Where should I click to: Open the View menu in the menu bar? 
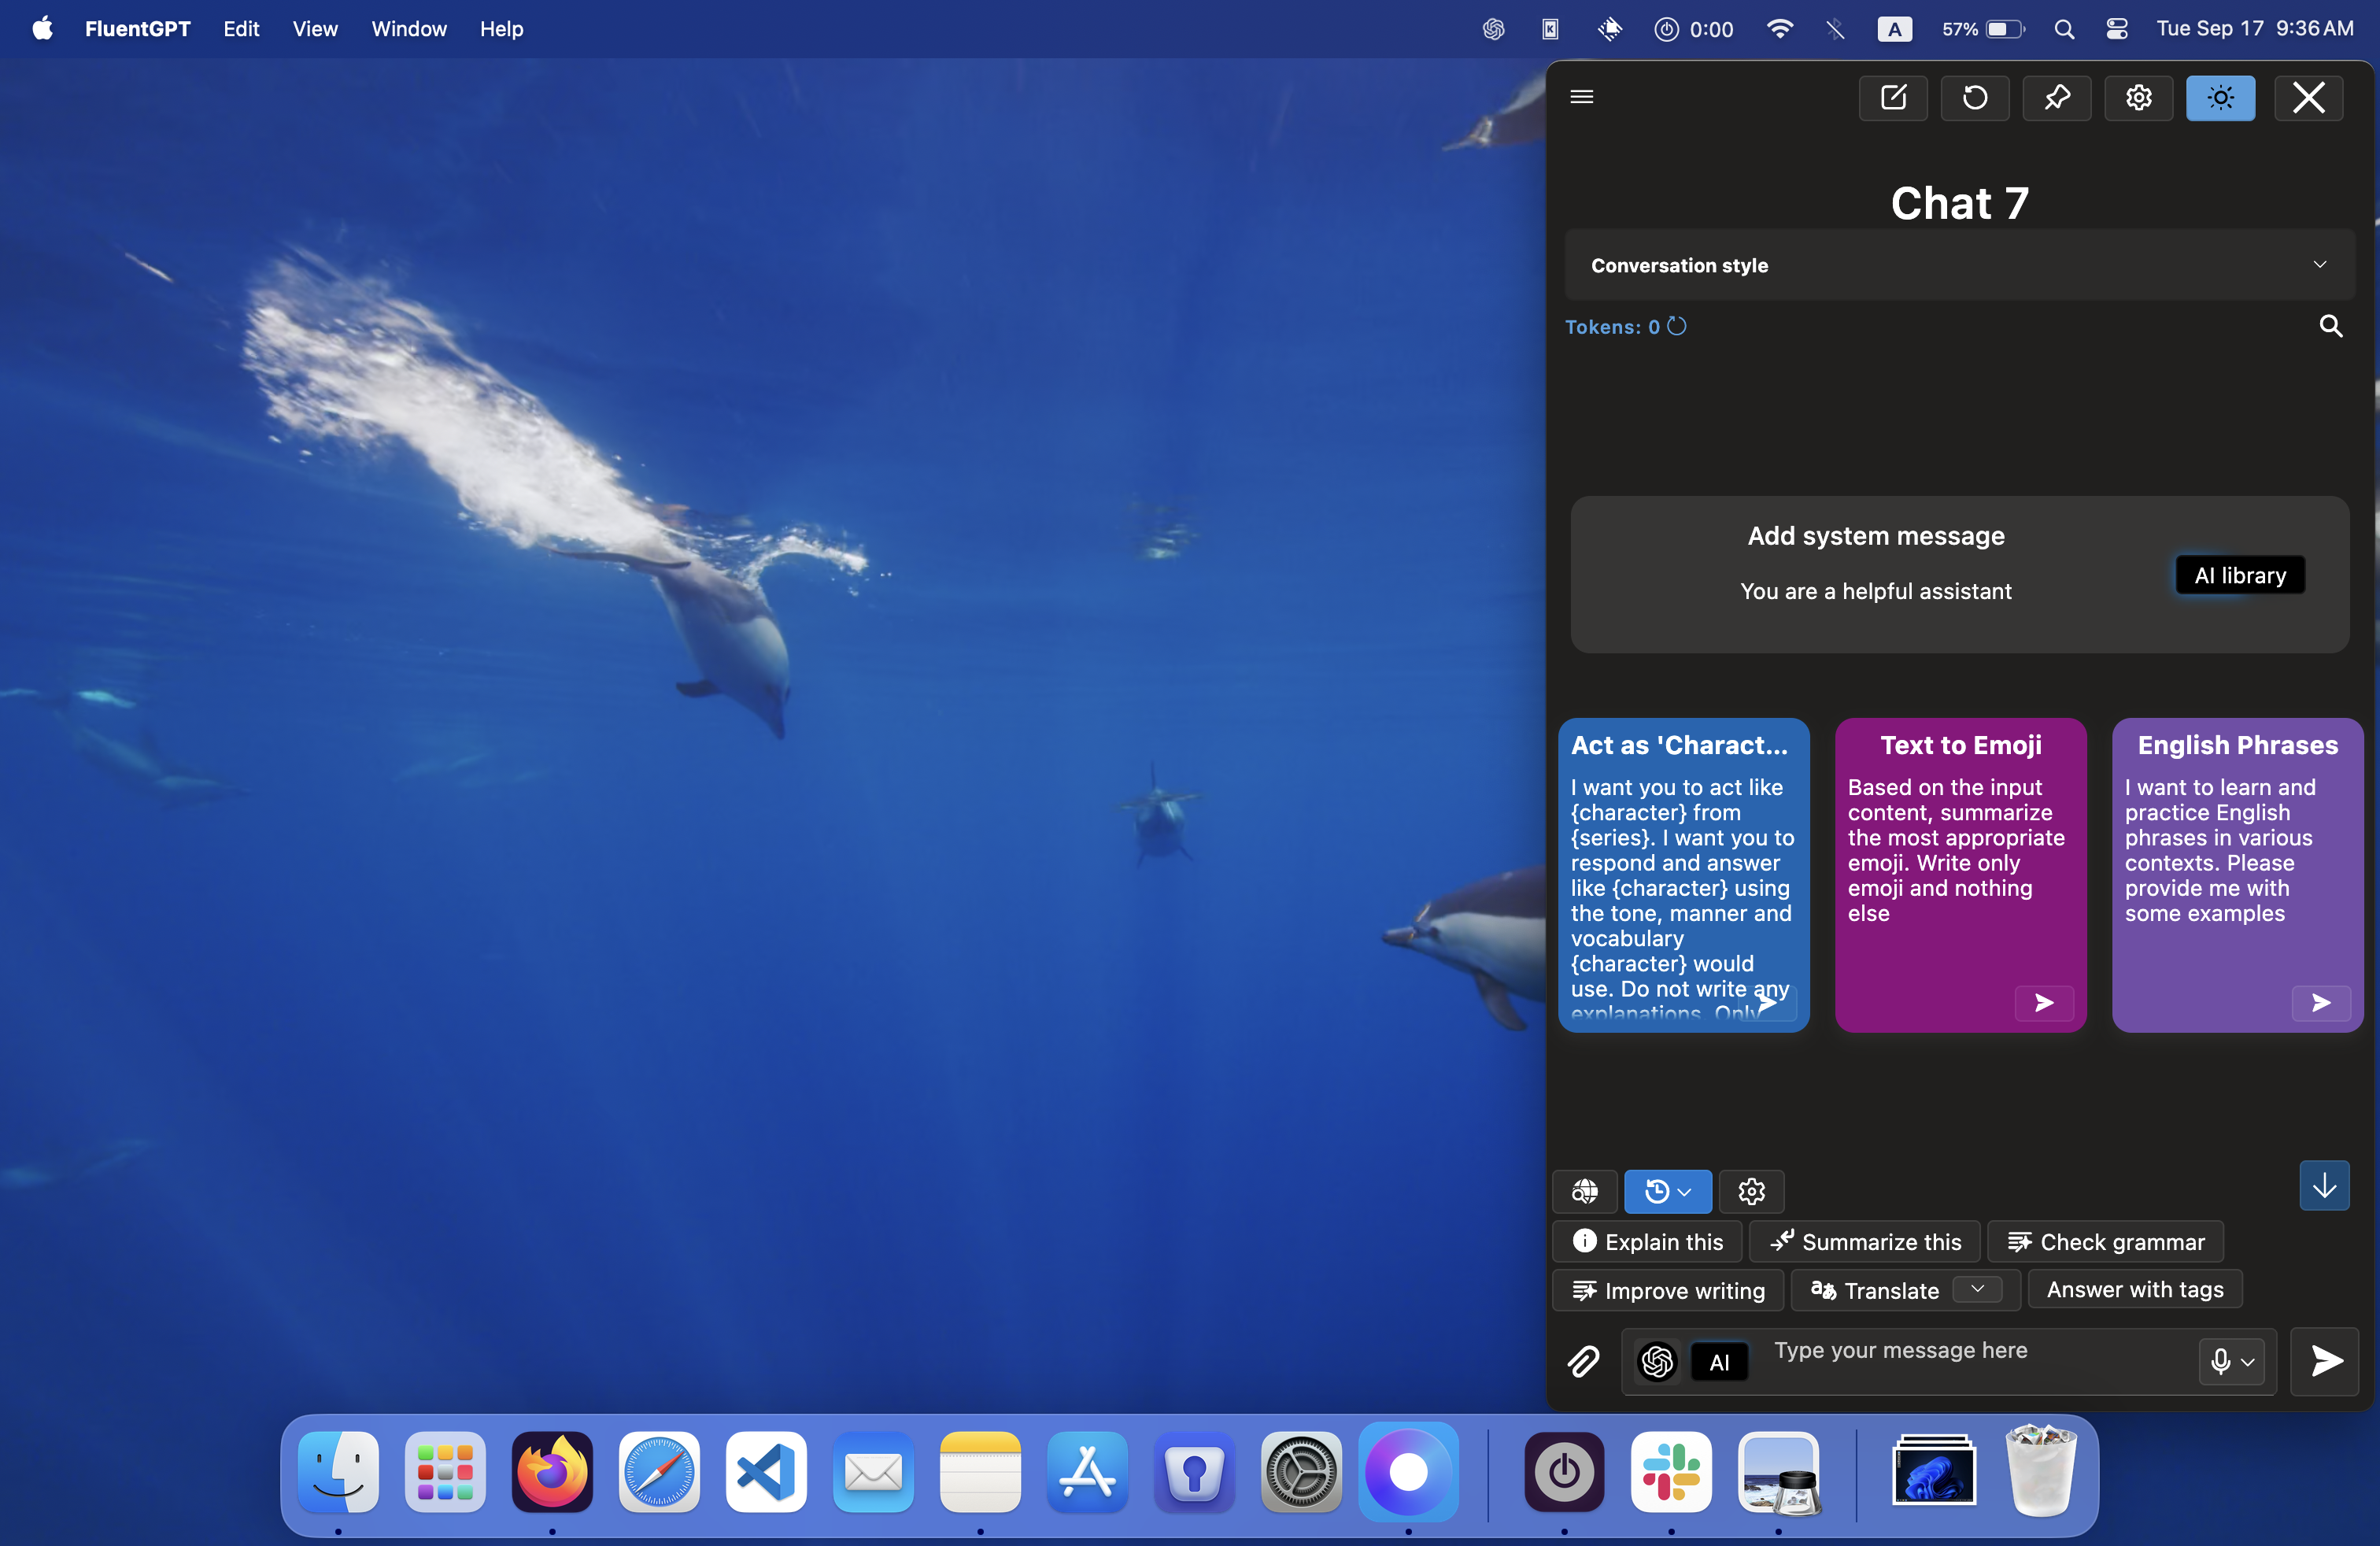coord(314,29)
